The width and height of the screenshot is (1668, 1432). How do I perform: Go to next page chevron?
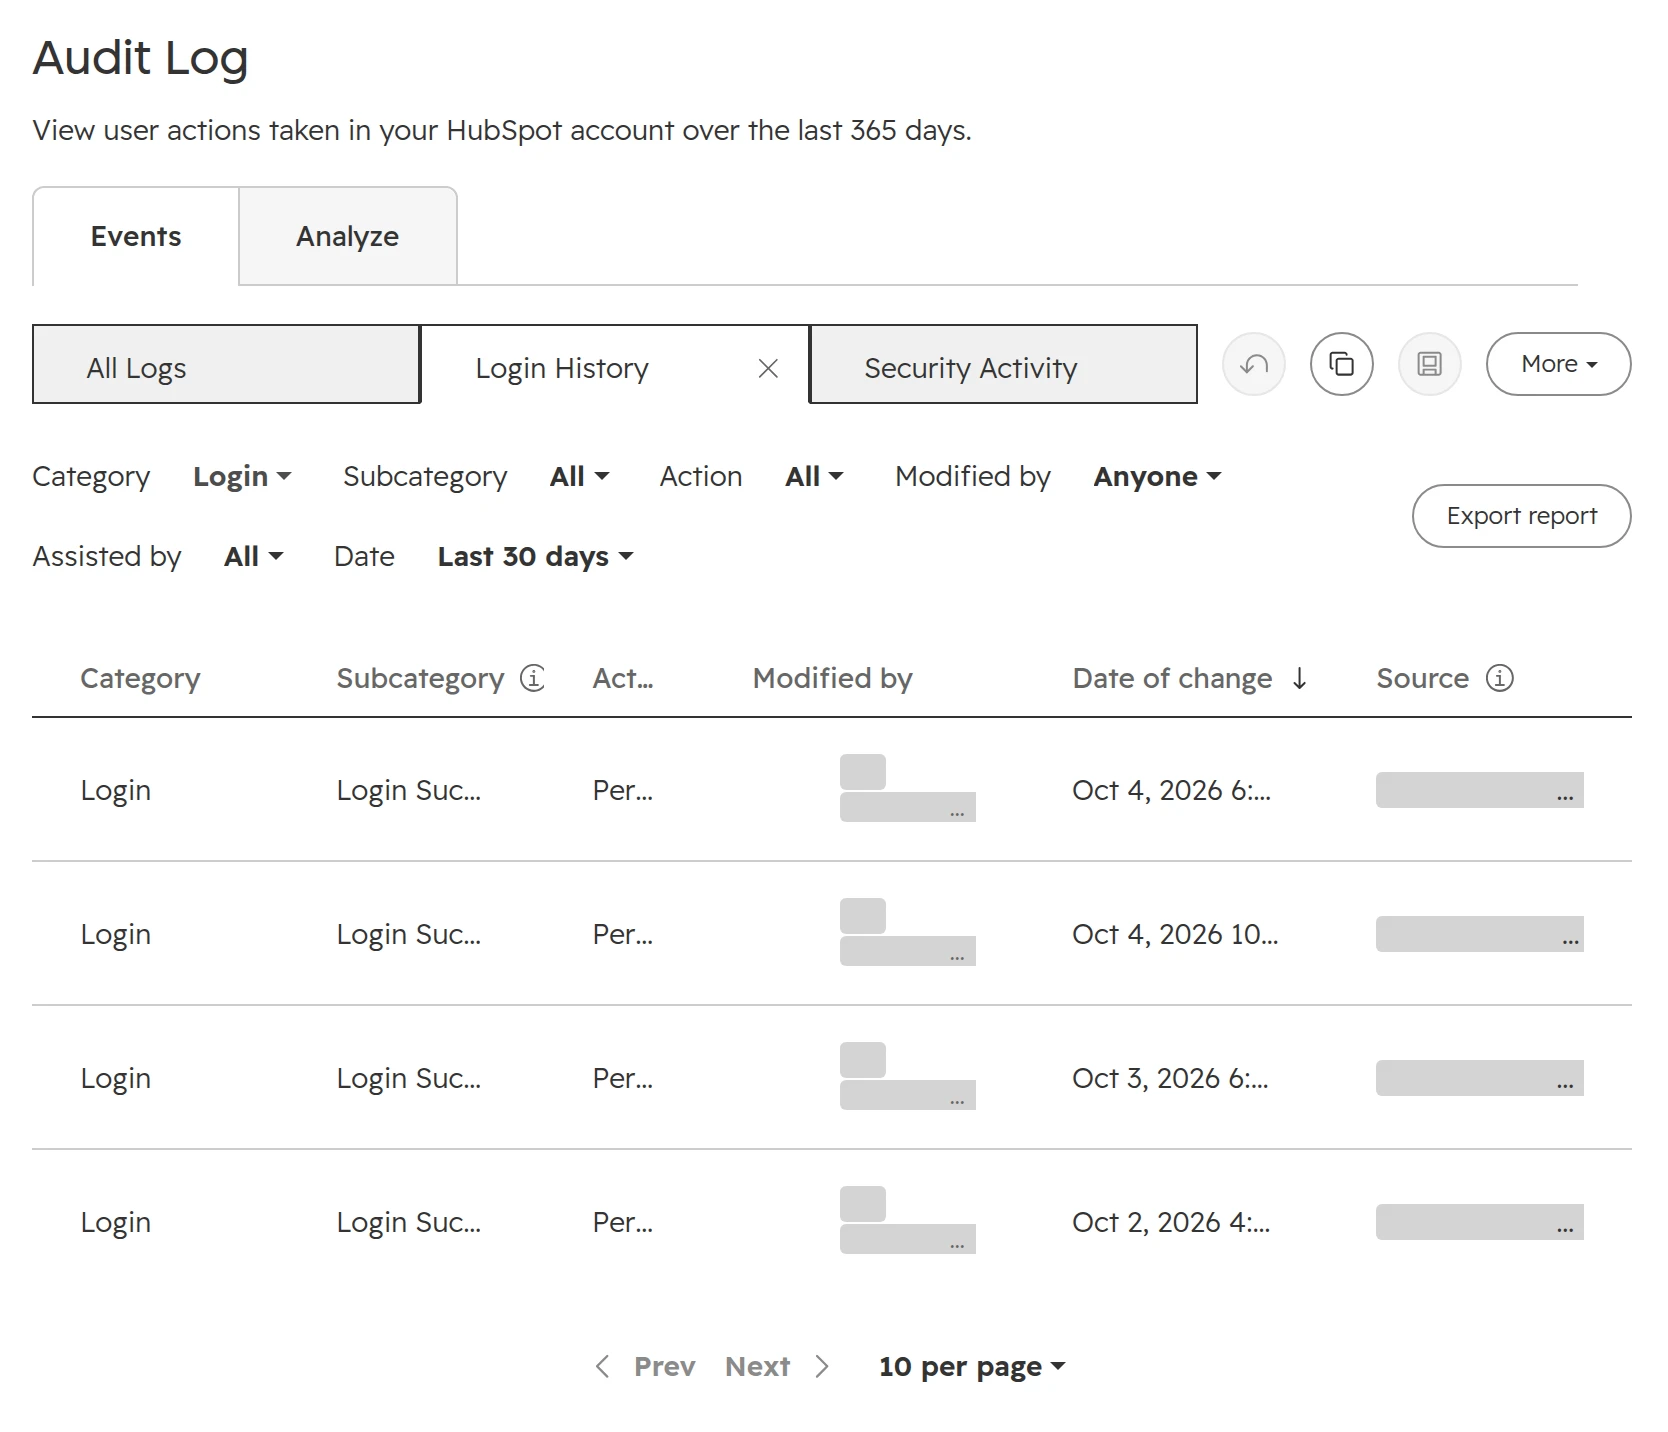tap(822, 1366)
